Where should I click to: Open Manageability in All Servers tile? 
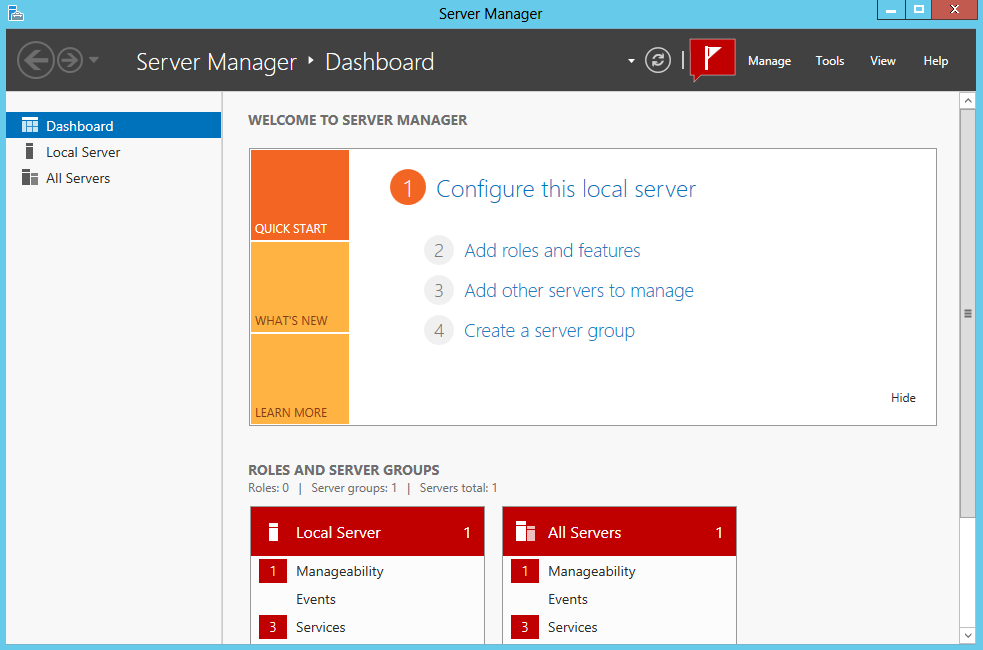click(x=591, y=571)
